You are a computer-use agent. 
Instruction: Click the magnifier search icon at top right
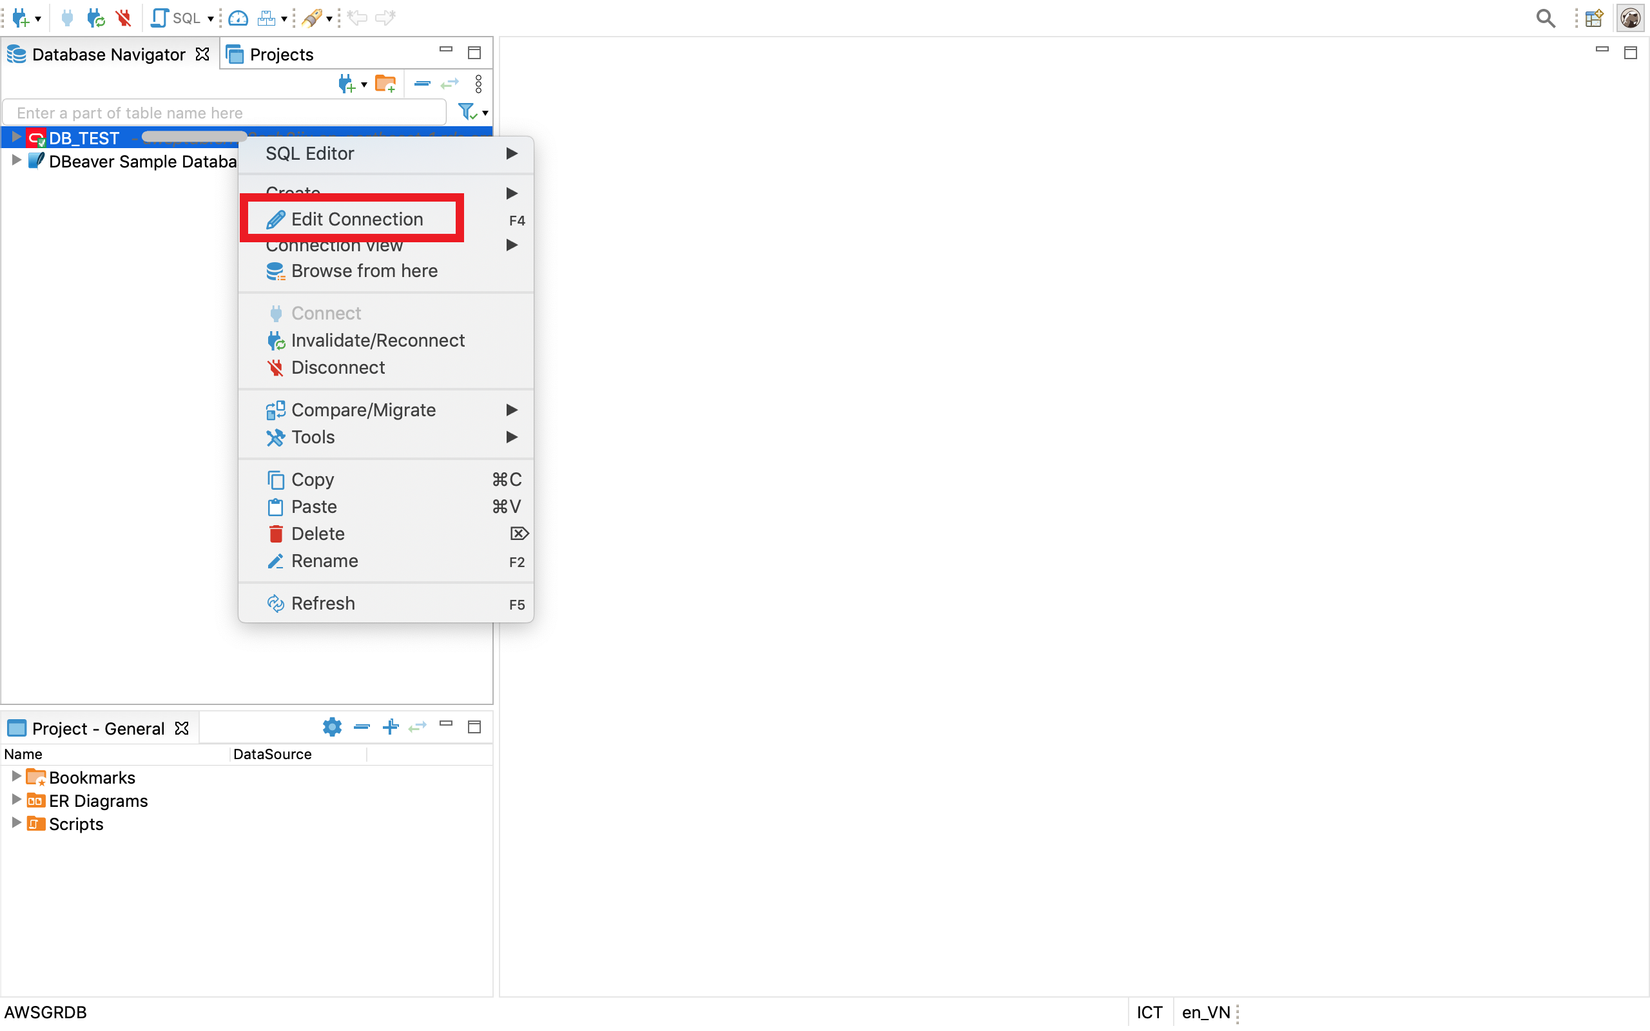tap(1546, 18)
